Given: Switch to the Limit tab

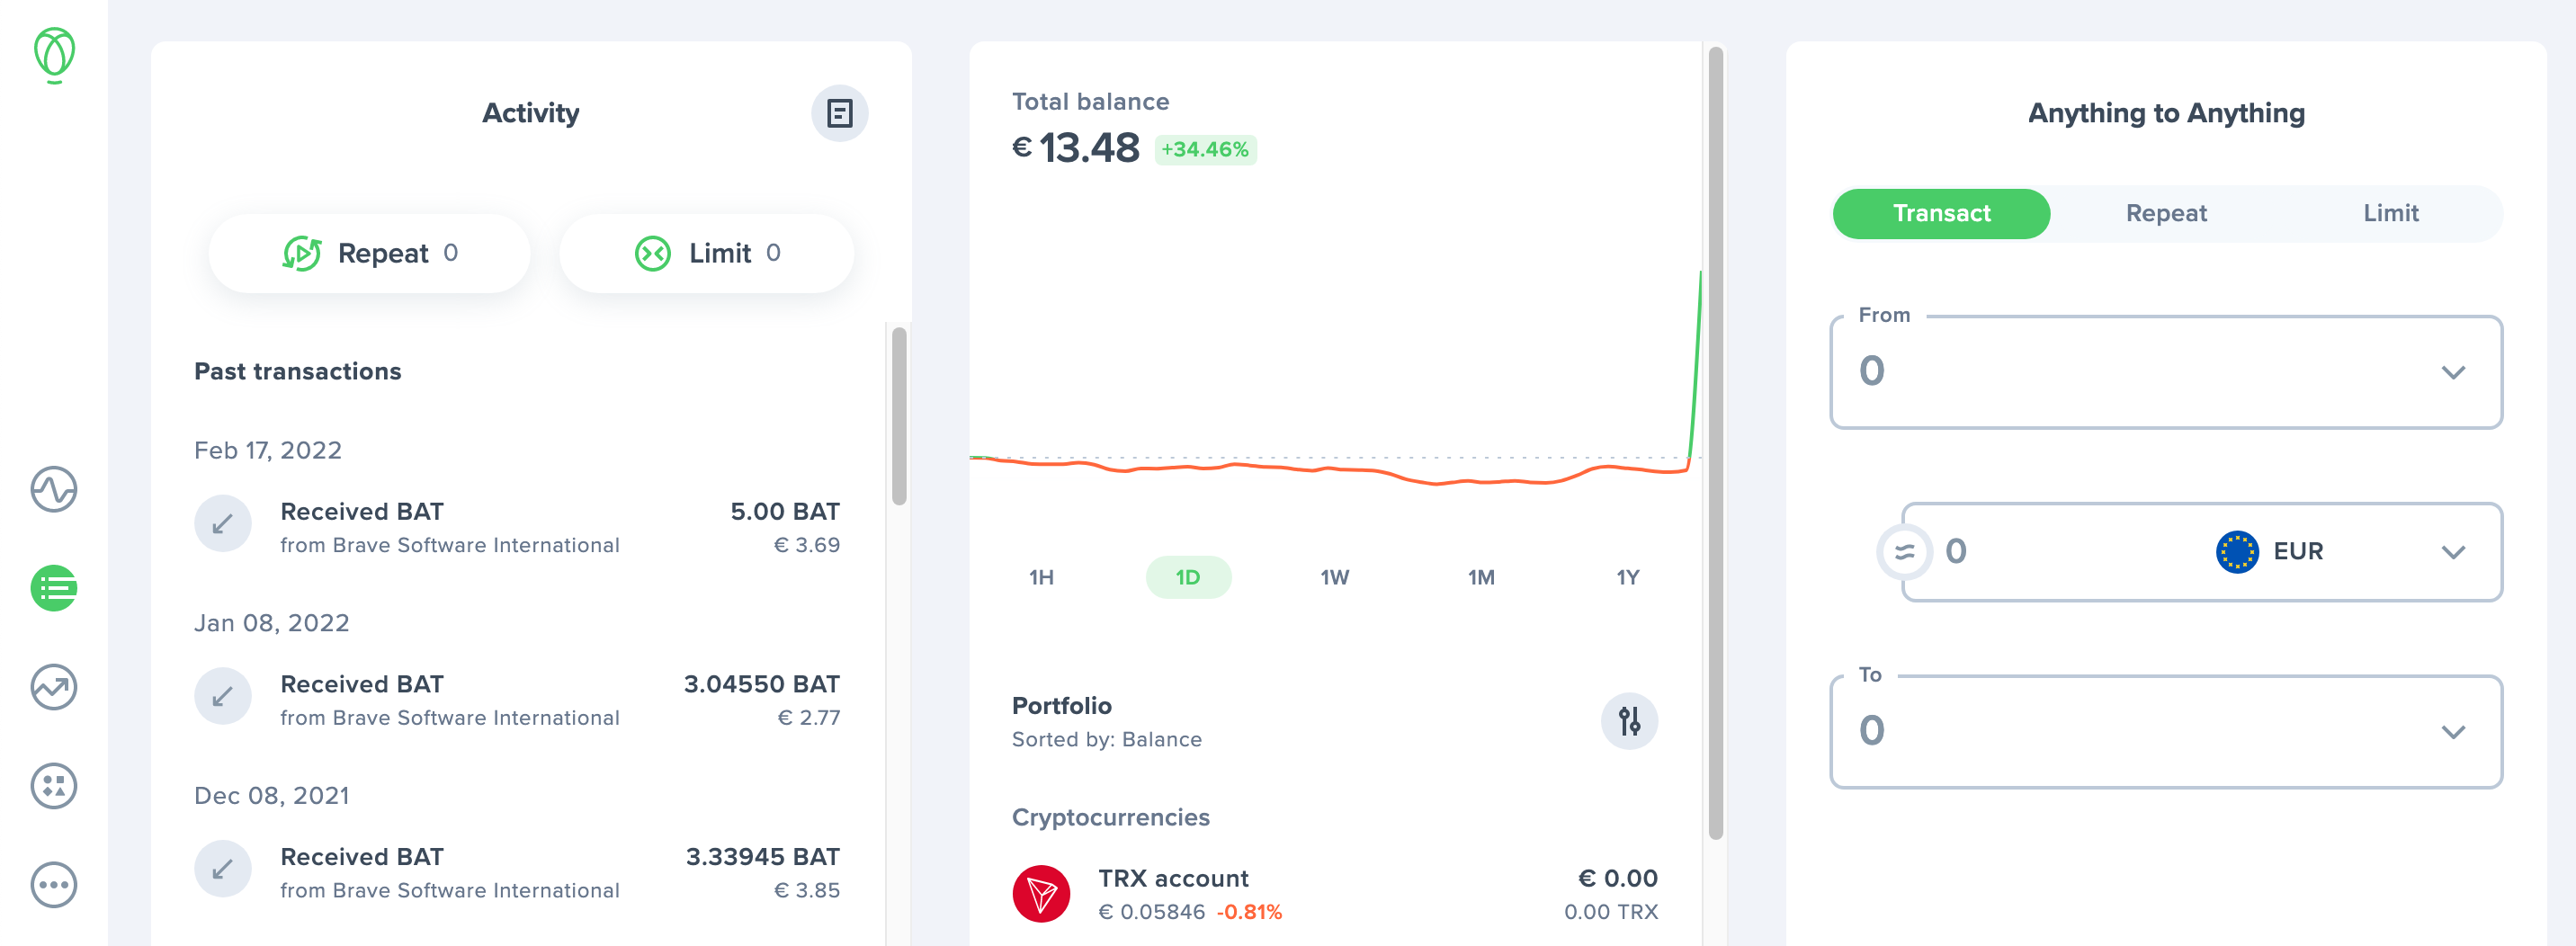Looking at the screenshot, I should [2390, 213].
